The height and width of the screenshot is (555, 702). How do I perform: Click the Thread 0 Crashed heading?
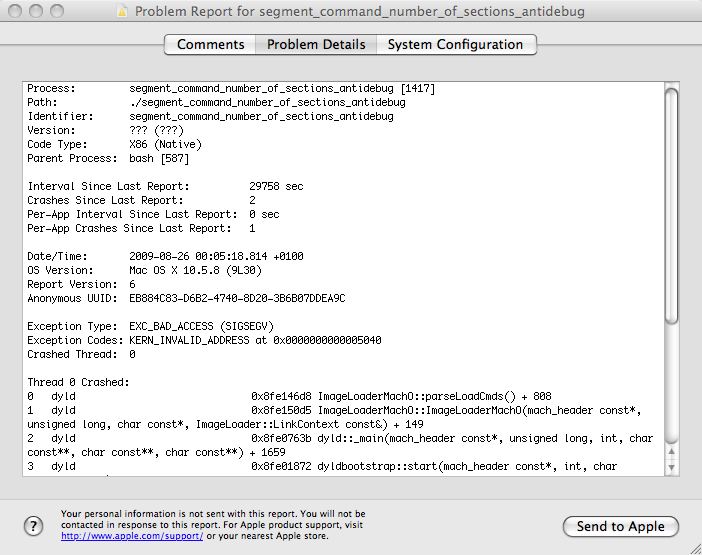(x=80, y=382)
